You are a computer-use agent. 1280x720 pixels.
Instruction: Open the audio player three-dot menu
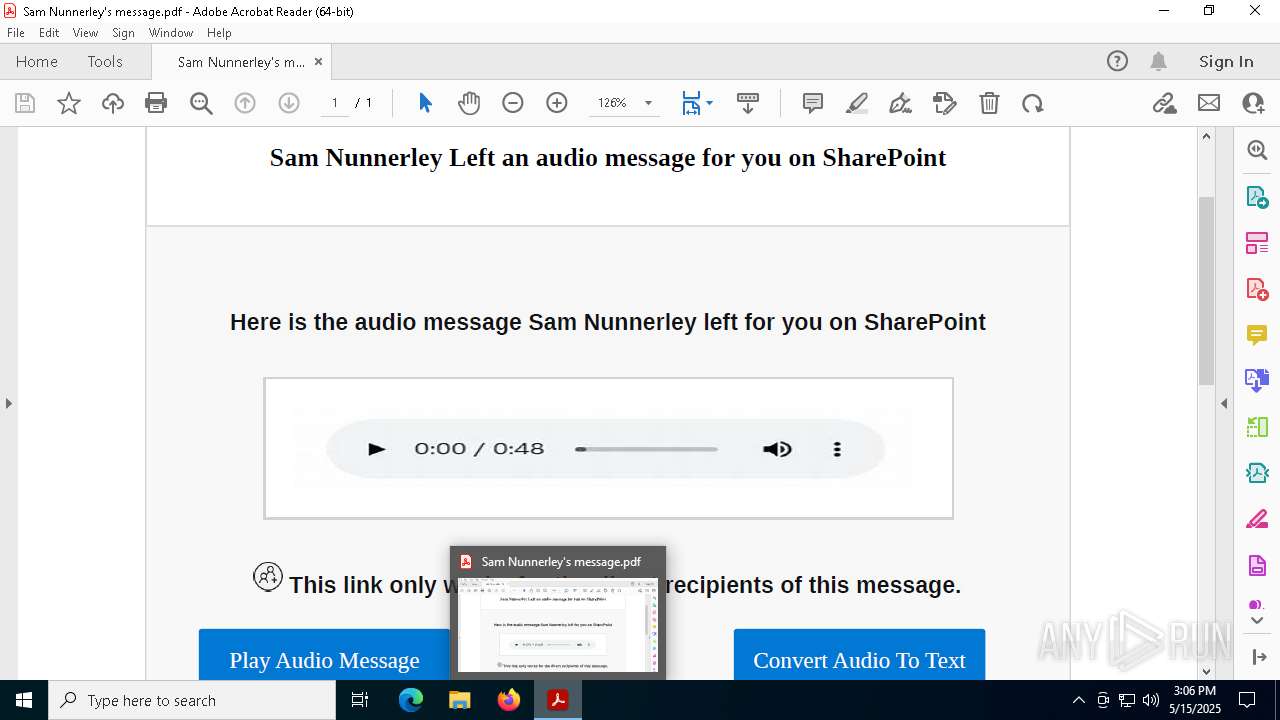(x=837, y=449)
